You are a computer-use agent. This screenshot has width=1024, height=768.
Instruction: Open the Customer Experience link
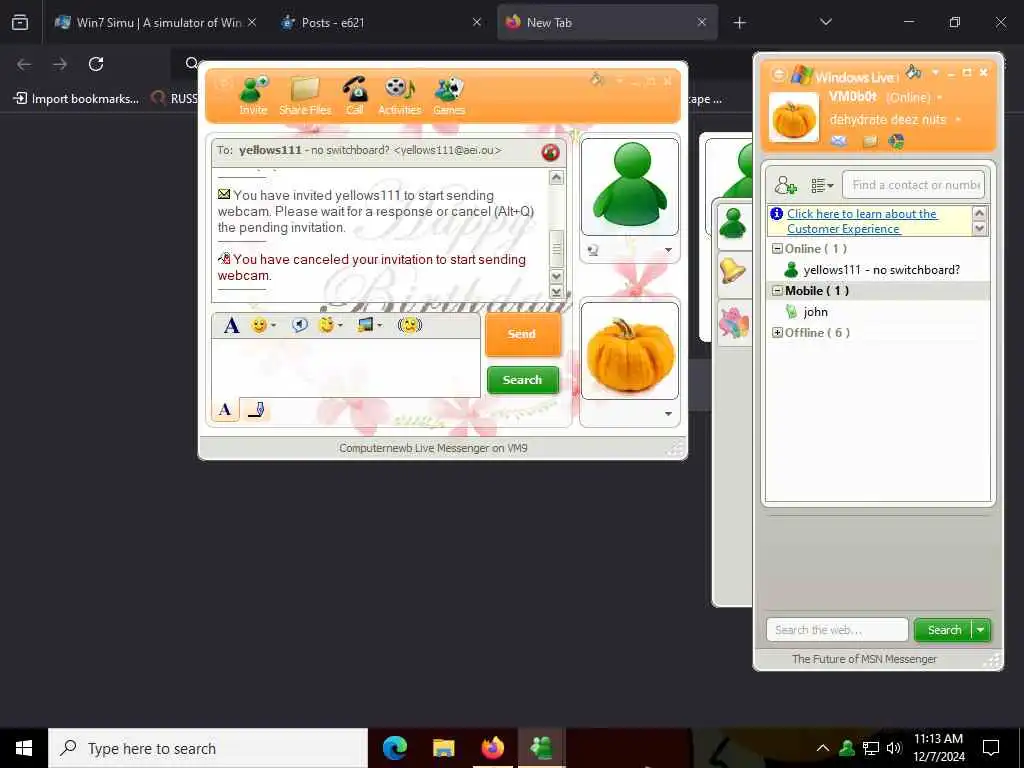click(x=861, y=221)
